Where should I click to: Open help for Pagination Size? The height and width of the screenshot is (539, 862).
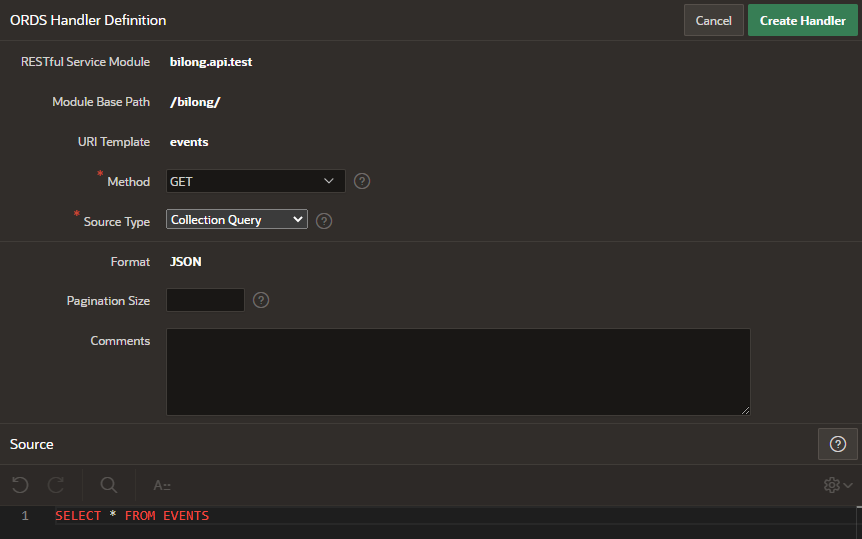pyautogui.click(x=261, y=300)
